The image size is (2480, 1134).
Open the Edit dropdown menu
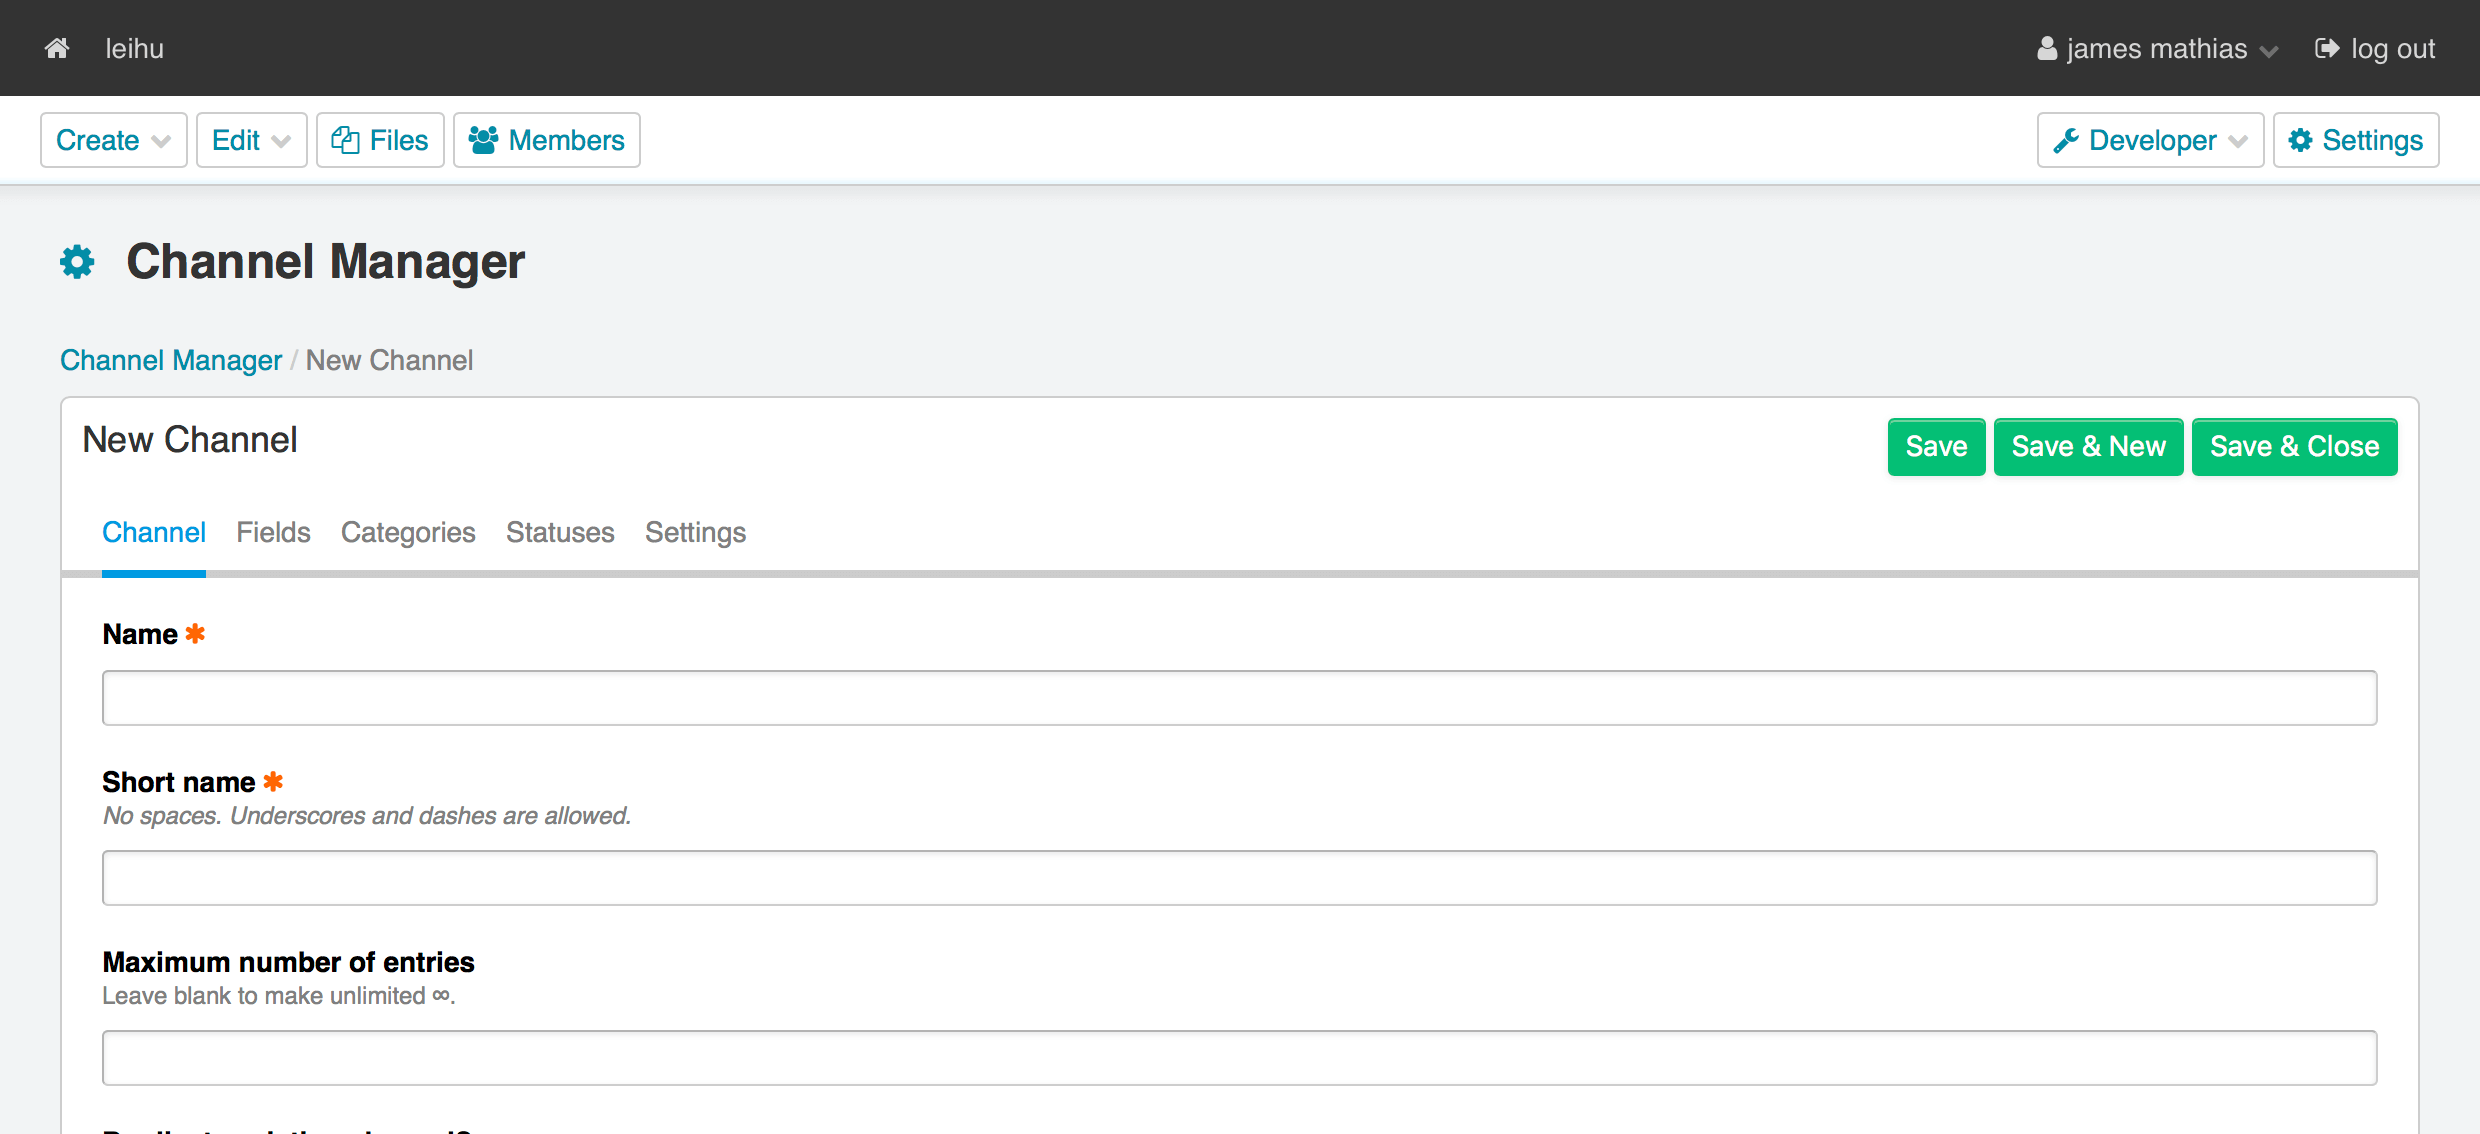click(251, 140)
